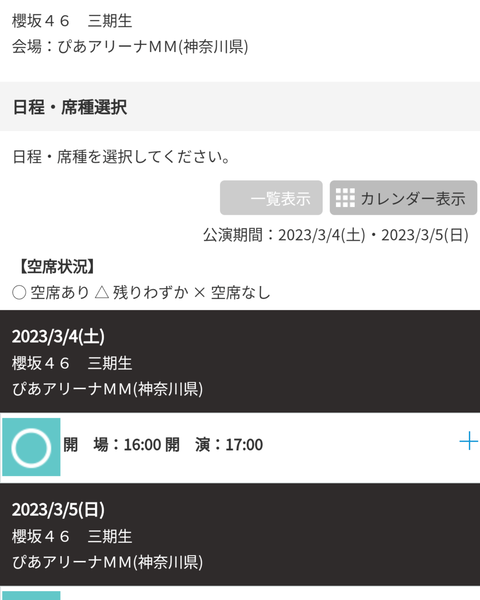Click the 【空席状況】 label
Screen dimensions: 480x600
pyautogui.click(x=57, y=266)
